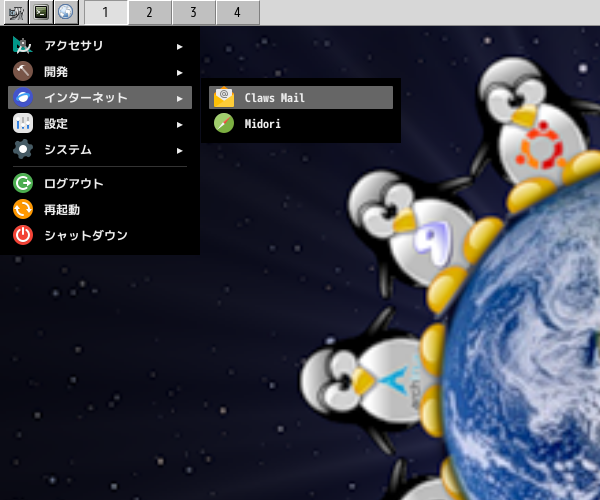Image resolution: width=600 pixels, height=500 pixels.
Task: Click the green ログアウト icon
Action: tap(23, 183)
